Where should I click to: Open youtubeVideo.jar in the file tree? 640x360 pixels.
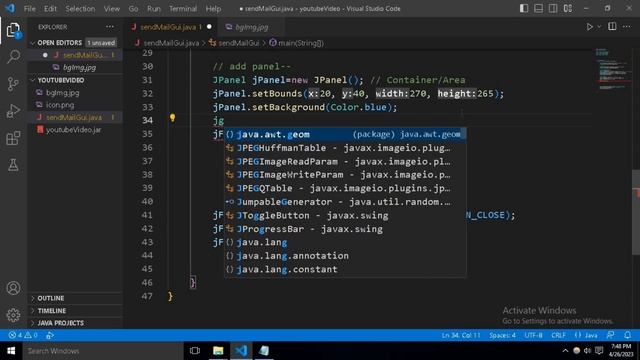click(x=76, y=130)
